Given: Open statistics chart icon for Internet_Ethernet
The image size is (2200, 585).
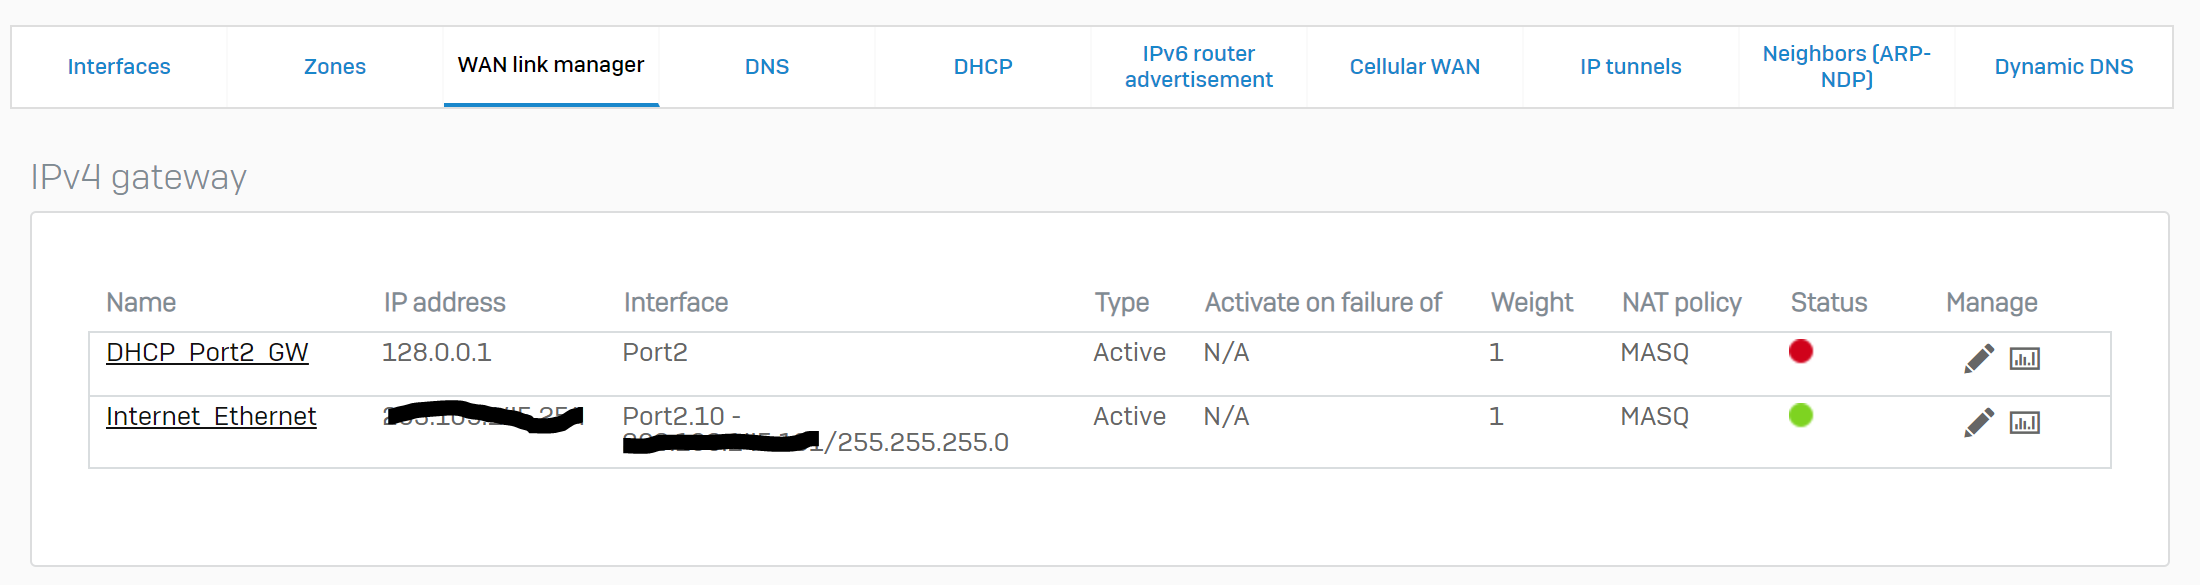Looking at the screenshot, I should pyautogui.click(x=2025, y=422).
